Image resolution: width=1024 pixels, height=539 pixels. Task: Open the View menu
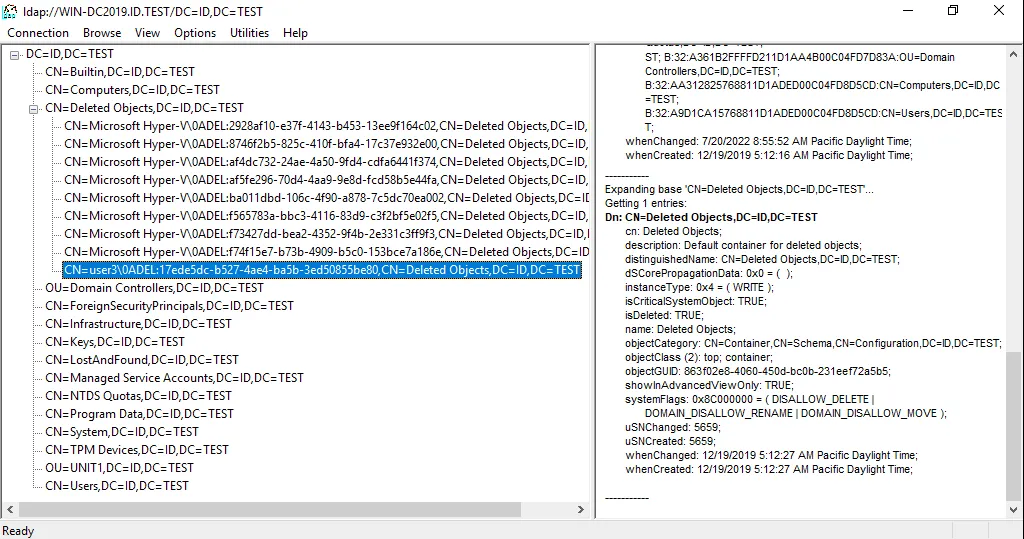(148, 33)
